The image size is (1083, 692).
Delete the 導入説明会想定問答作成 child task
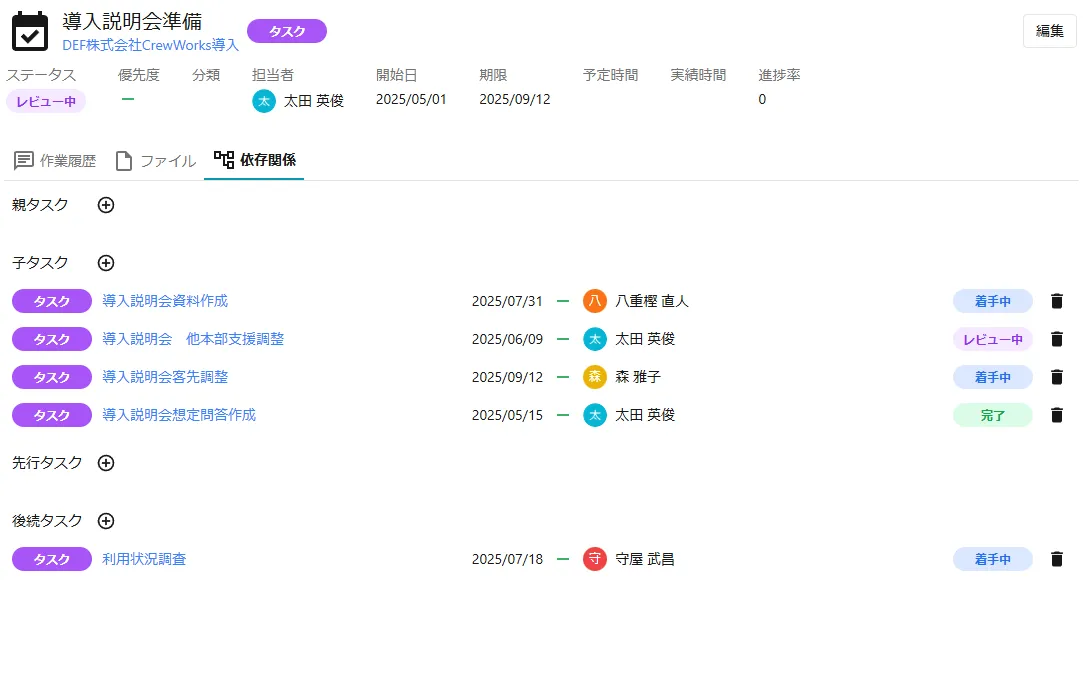click(x=1057, y=415)
